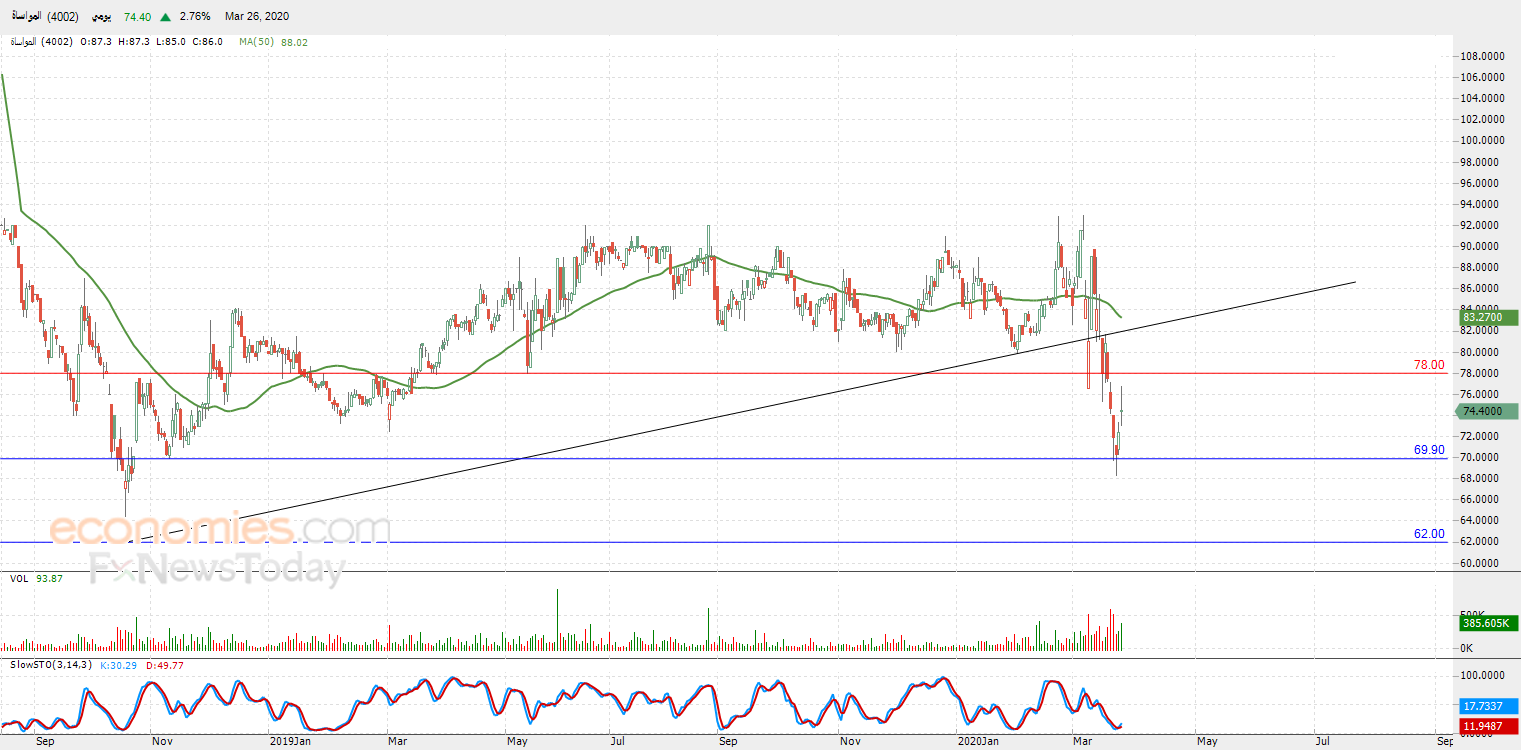This screenshot has height=750, width=1521.
Task: Click the 2019Jan time axis label
Action: [292, 742]
